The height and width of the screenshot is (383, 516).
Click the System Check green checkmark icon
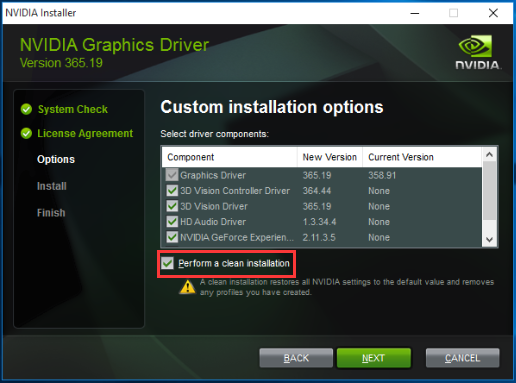[26, 109]
